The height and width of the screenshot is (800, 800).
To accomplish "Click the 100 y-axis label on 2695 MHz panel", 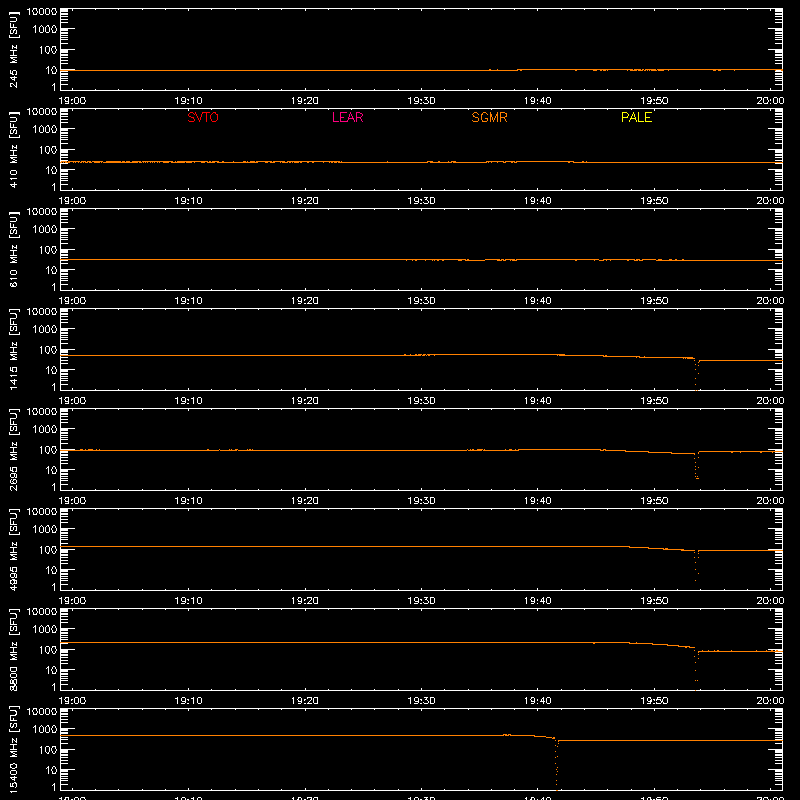I will (x=48, y=449).
